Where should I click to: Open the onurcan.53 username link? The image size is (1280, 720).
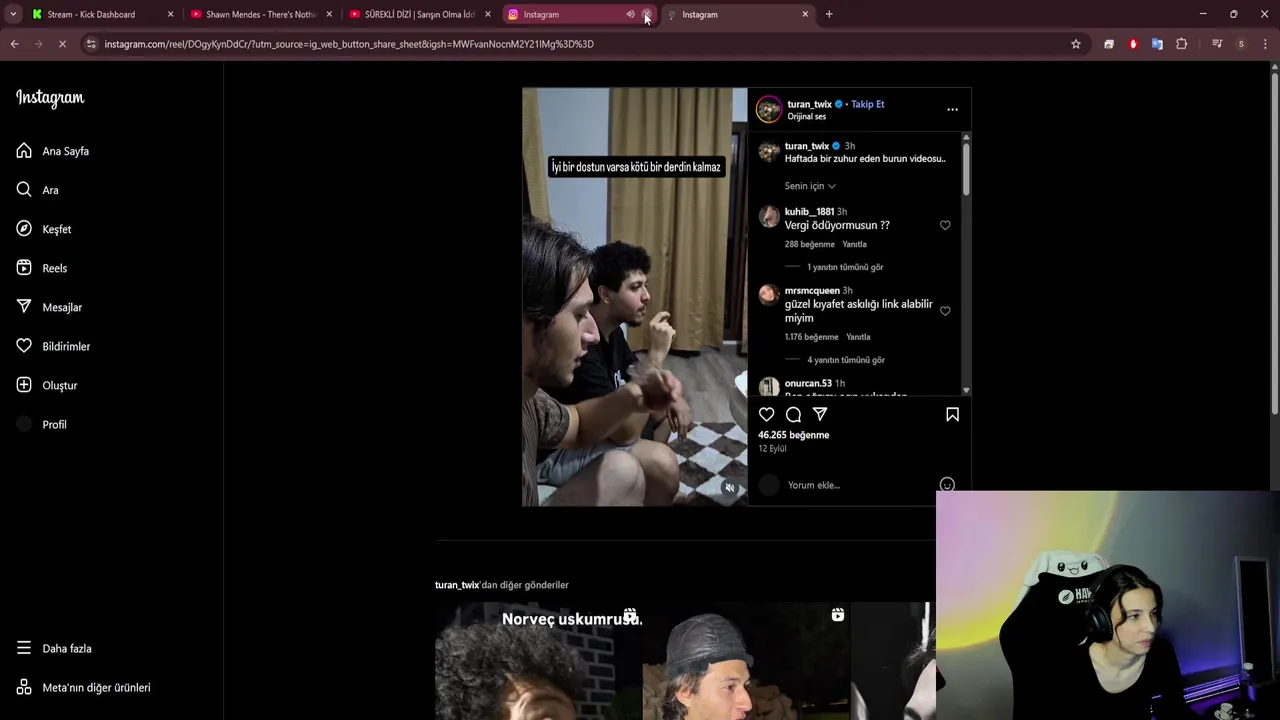click(x=808, y=383)
